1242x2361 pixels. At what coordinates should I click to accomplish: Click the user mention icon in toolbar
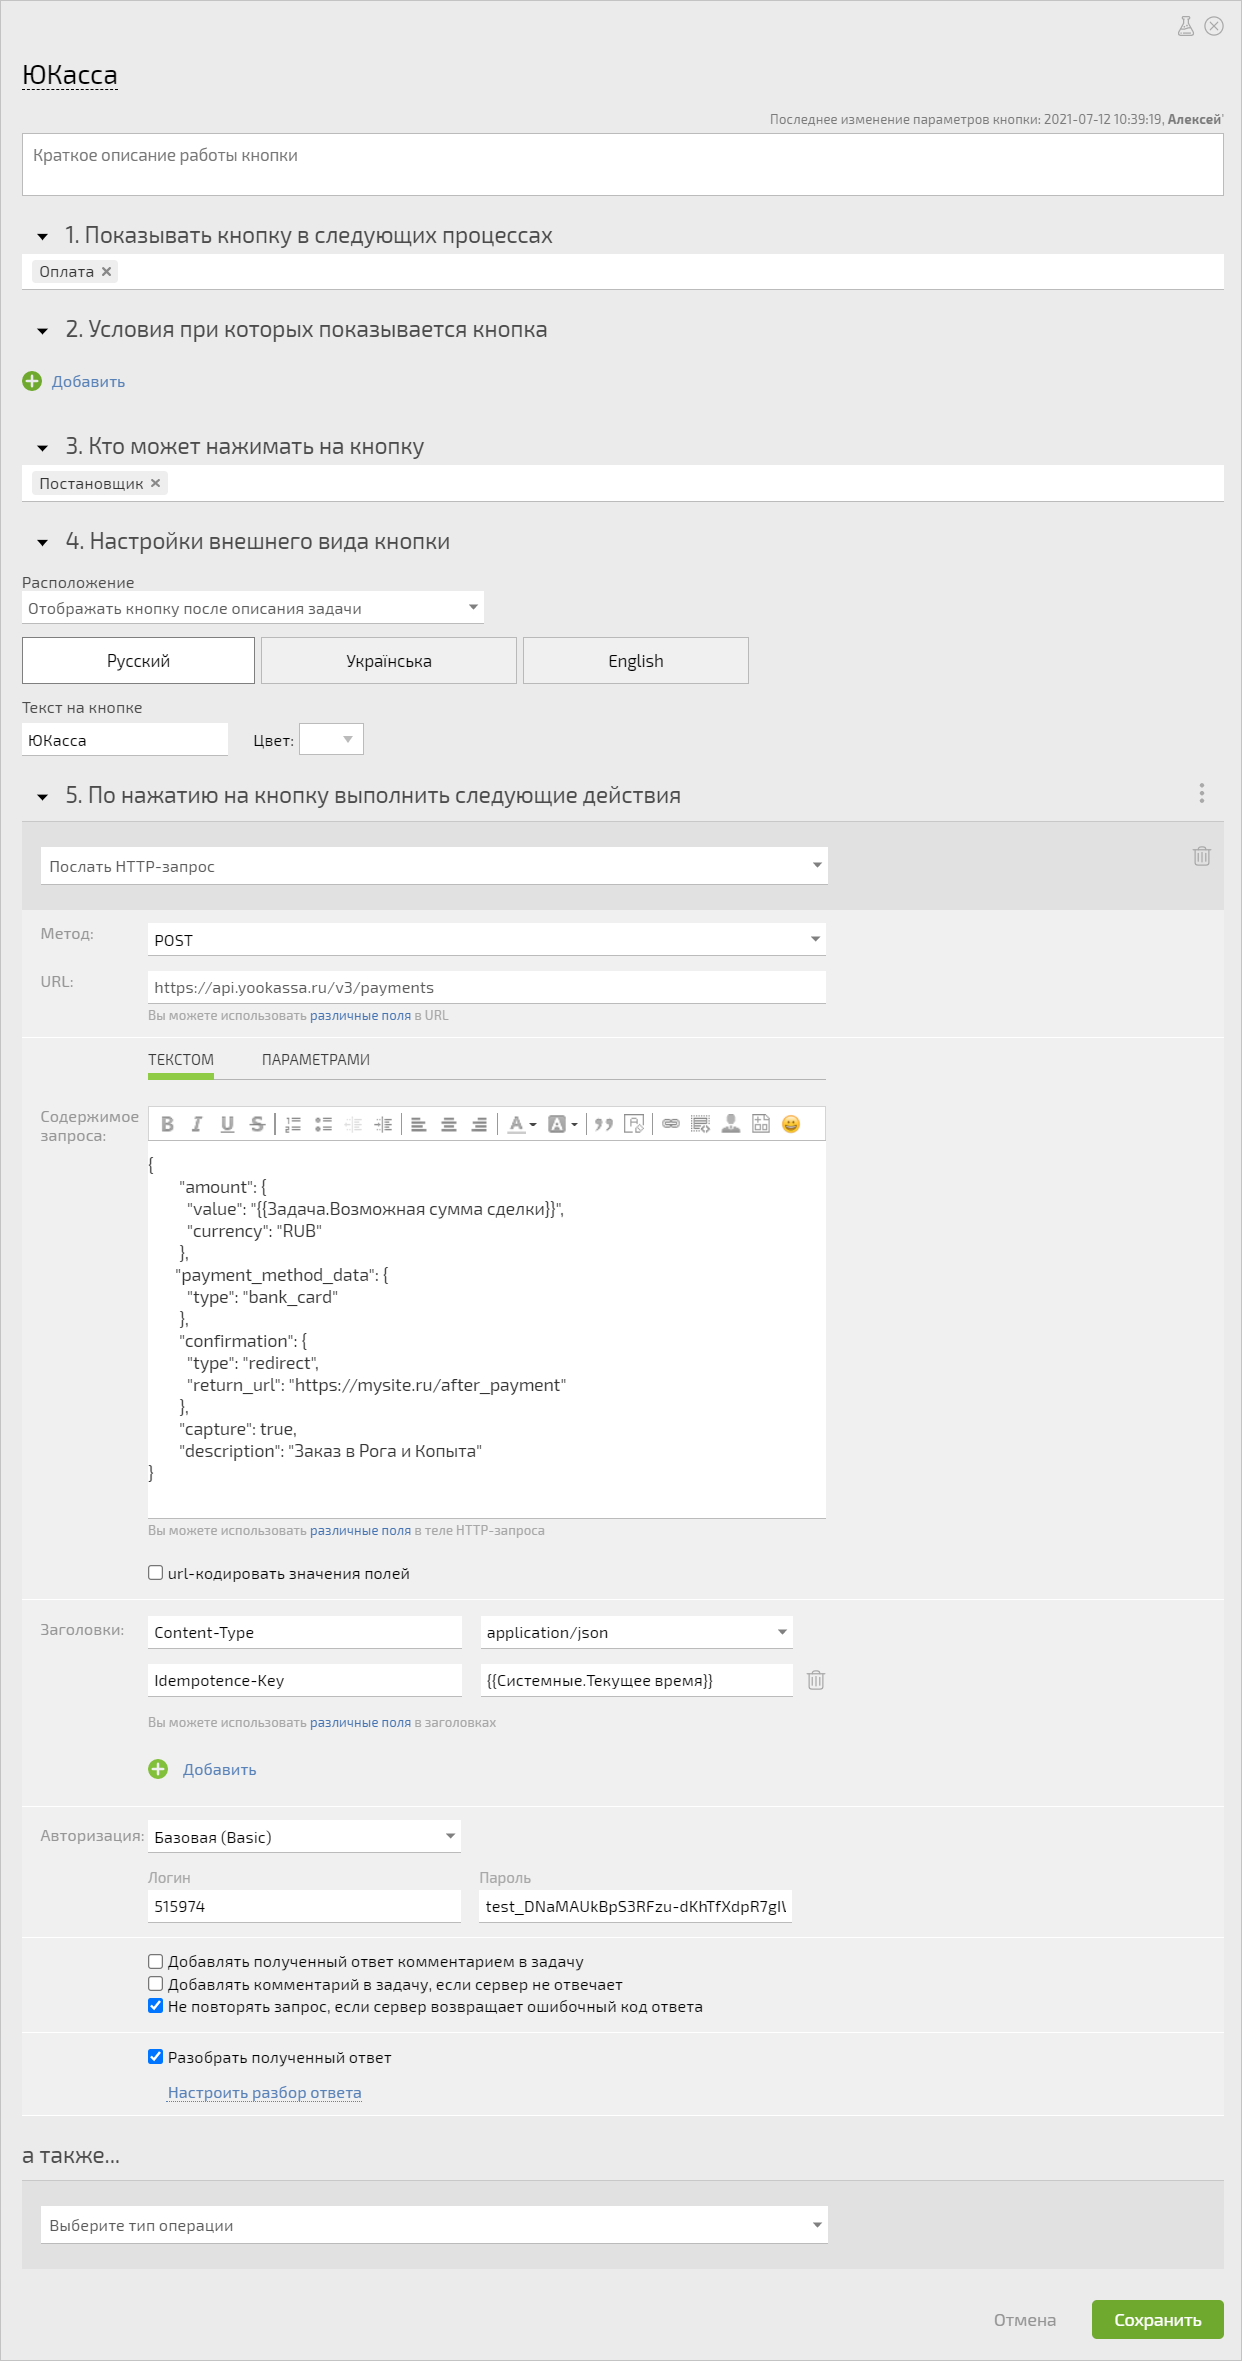point(731,1124)
